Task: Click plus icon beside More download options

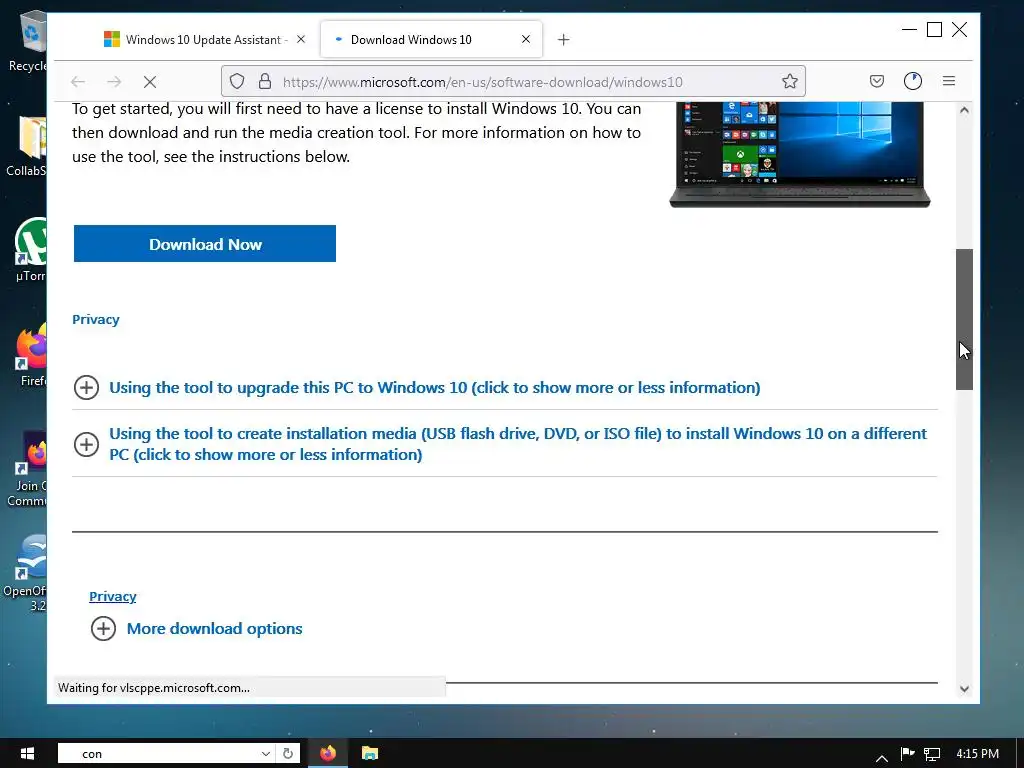Action: tap(103, 628)
